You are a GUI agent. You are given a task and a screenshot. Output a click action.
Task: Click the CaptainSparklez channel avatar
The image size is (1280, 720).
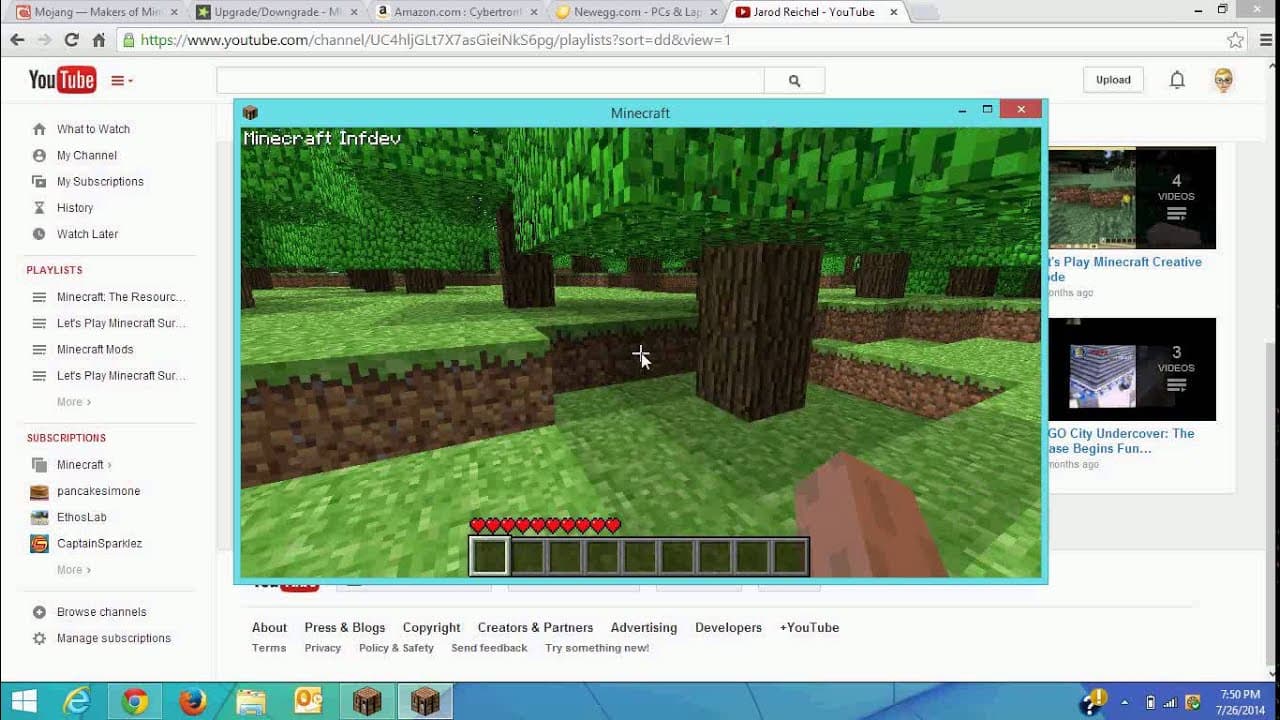[39, 544]
